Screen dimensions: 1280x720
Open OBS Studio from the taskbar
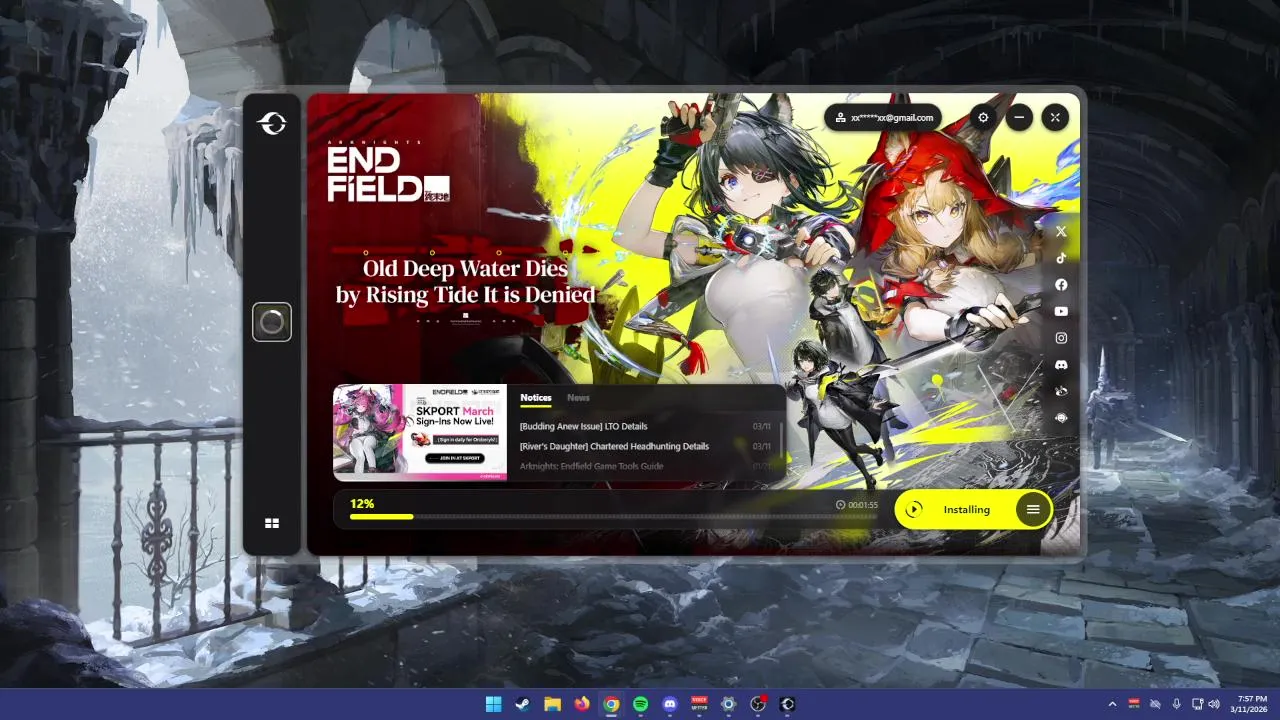click(758, 704)
